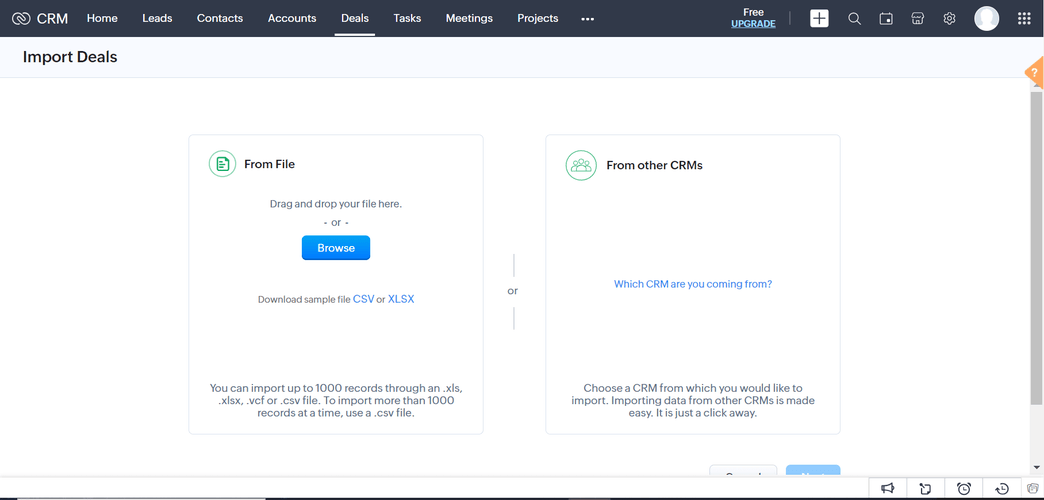
Task: Click the 'Import Deals' page heading
Action: [70, 57]
